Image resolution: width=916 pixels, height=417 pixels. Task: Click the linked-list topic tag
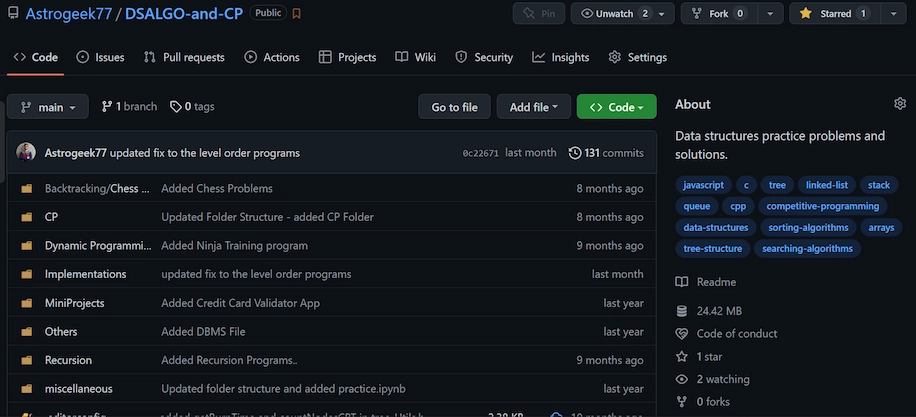click(x=827, y=185)
